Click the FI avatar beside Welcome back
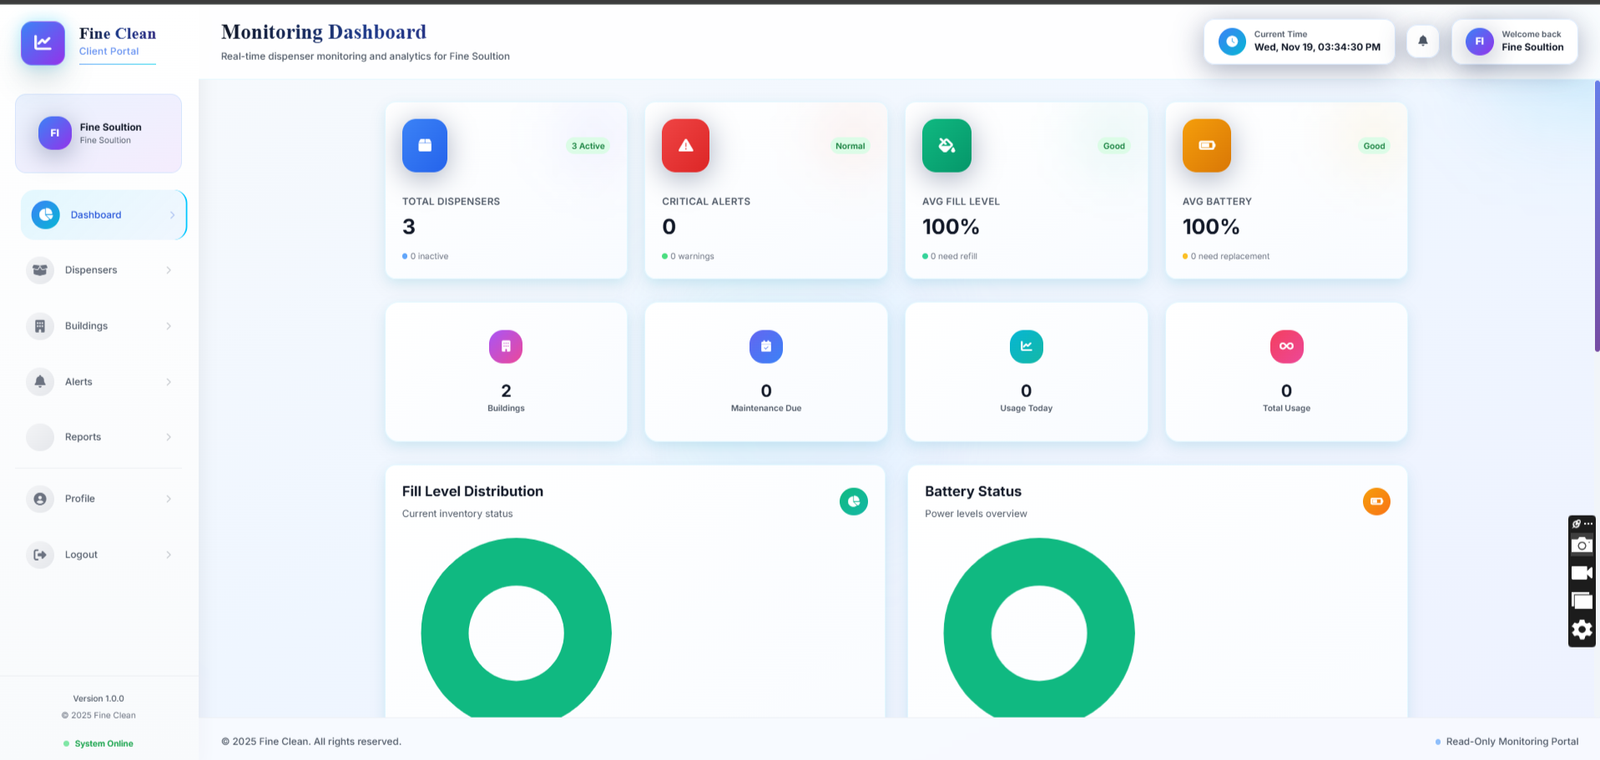 point(1479,41)
